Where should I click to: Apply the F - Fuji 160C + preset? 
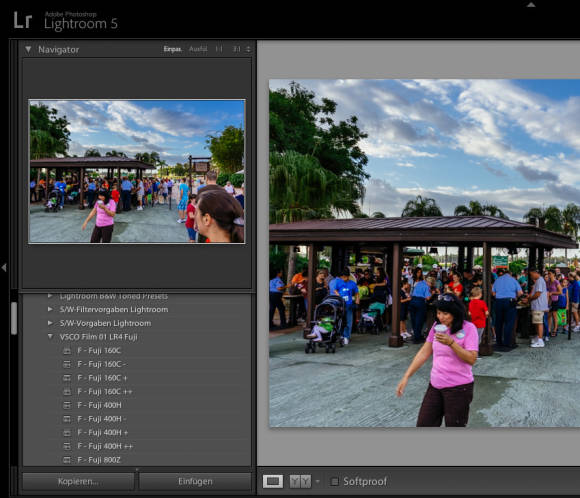(102, 378)
